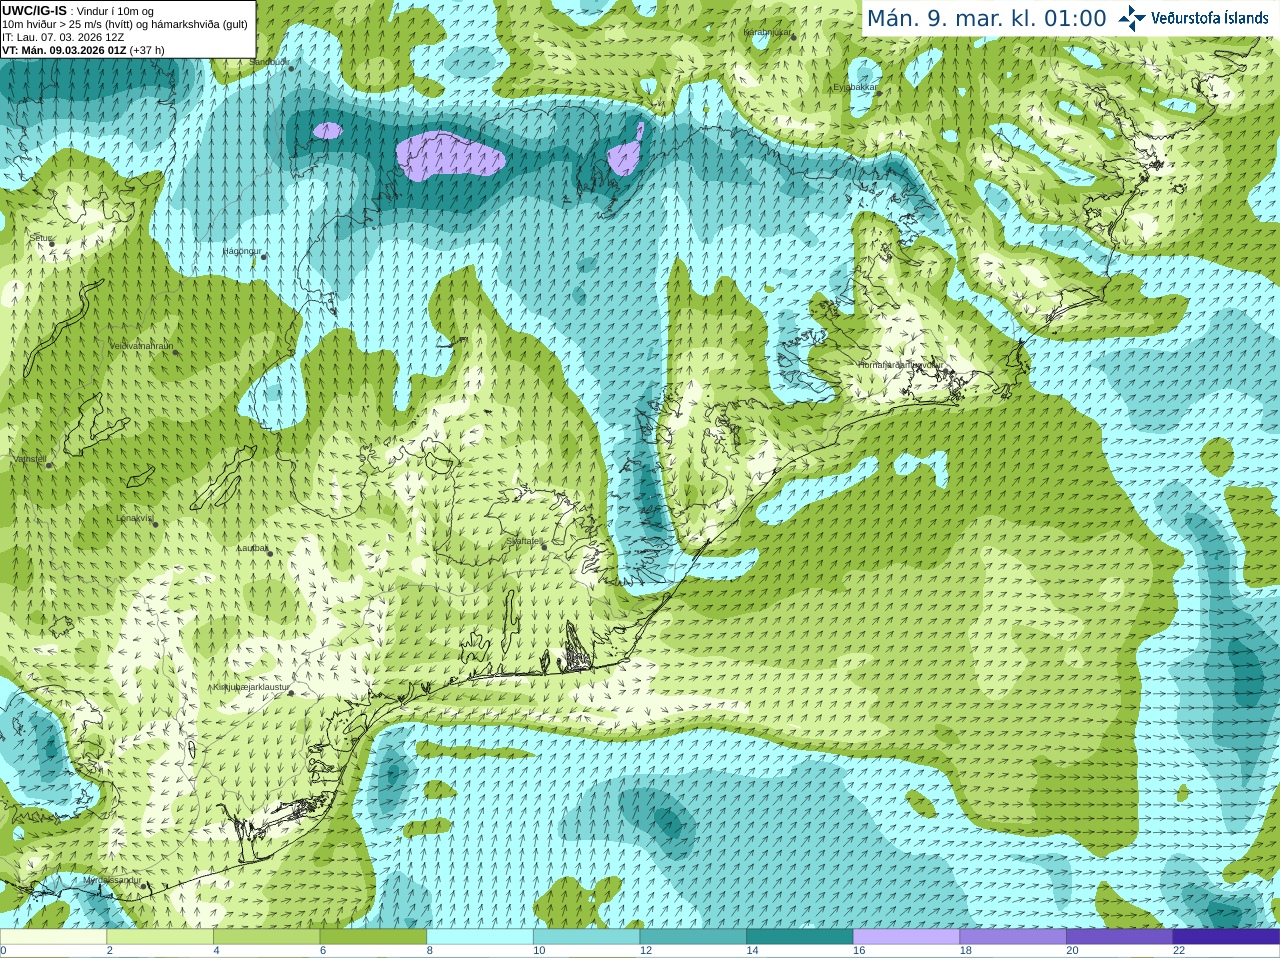Viewport: 1280px width, 958px height.
Task: Click the 6–8 m/s dark green legend swatch
Action: coord(373,937)
